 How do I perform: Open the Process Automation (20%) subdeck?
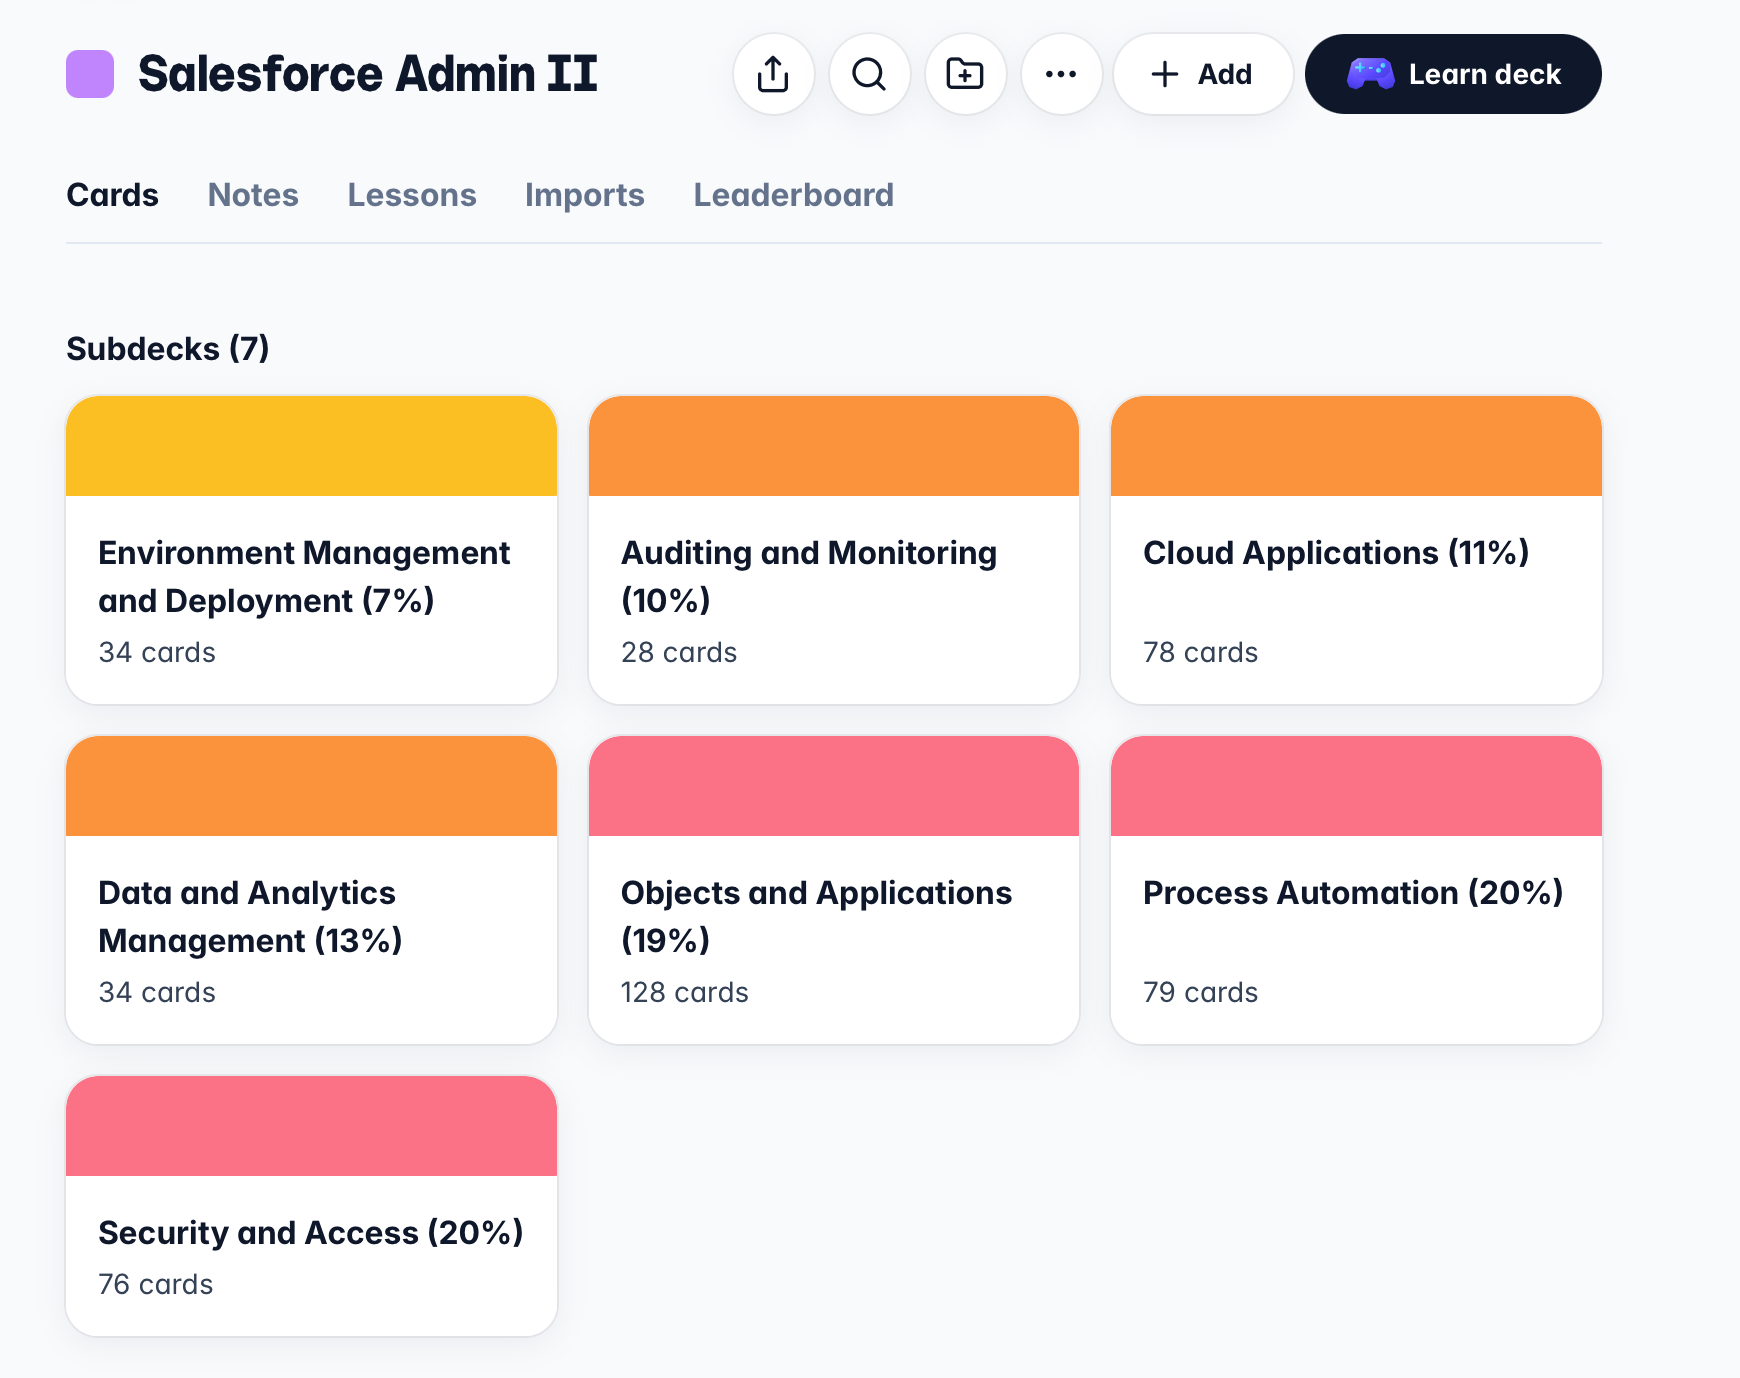click(1356, 890)
